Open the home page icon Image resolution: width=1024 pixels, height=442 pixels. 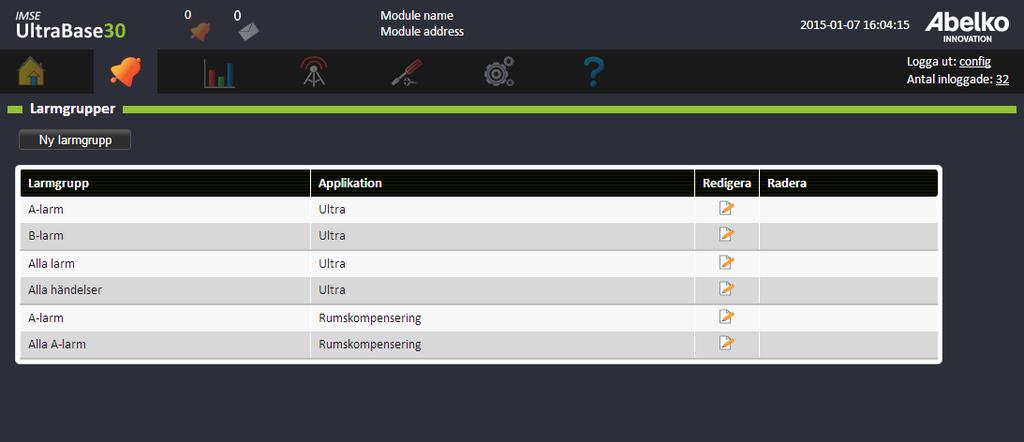[x=31, y=71]
